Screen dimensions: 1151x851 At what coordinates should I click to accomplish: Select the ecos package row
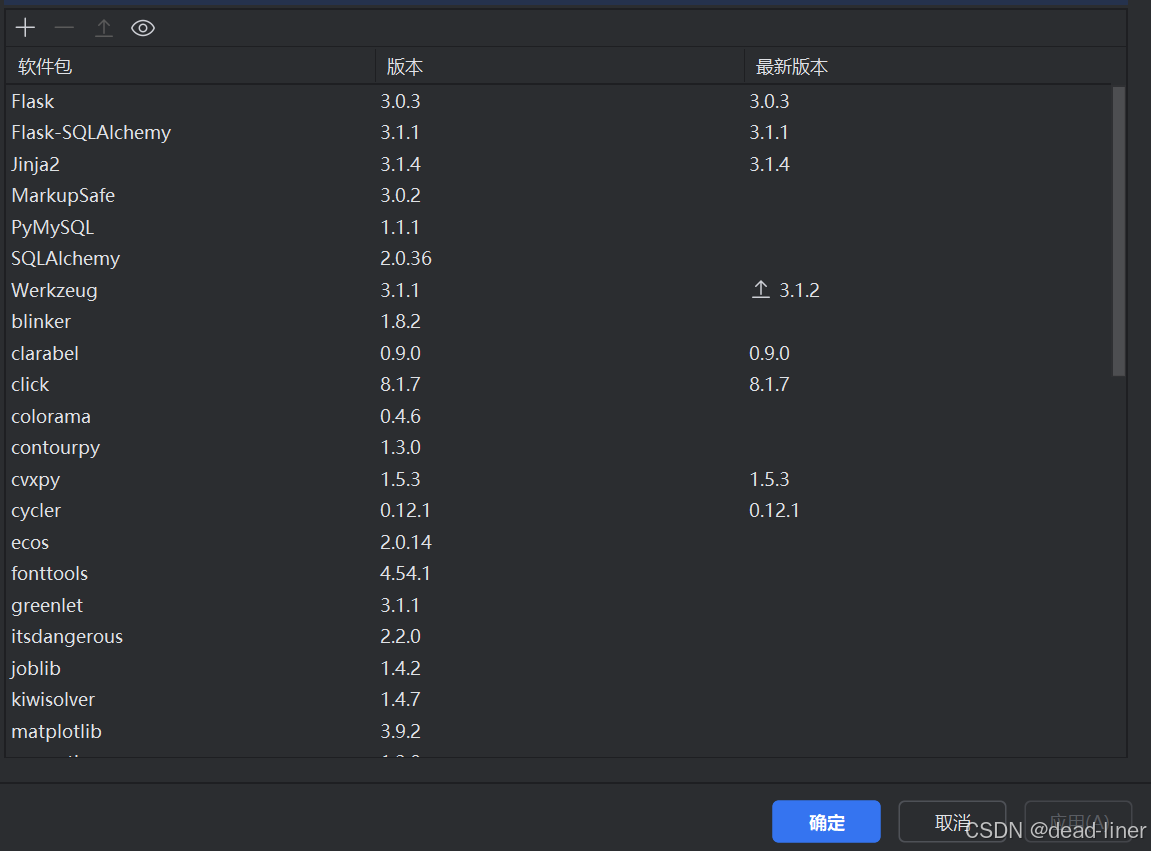coord(559,542)
